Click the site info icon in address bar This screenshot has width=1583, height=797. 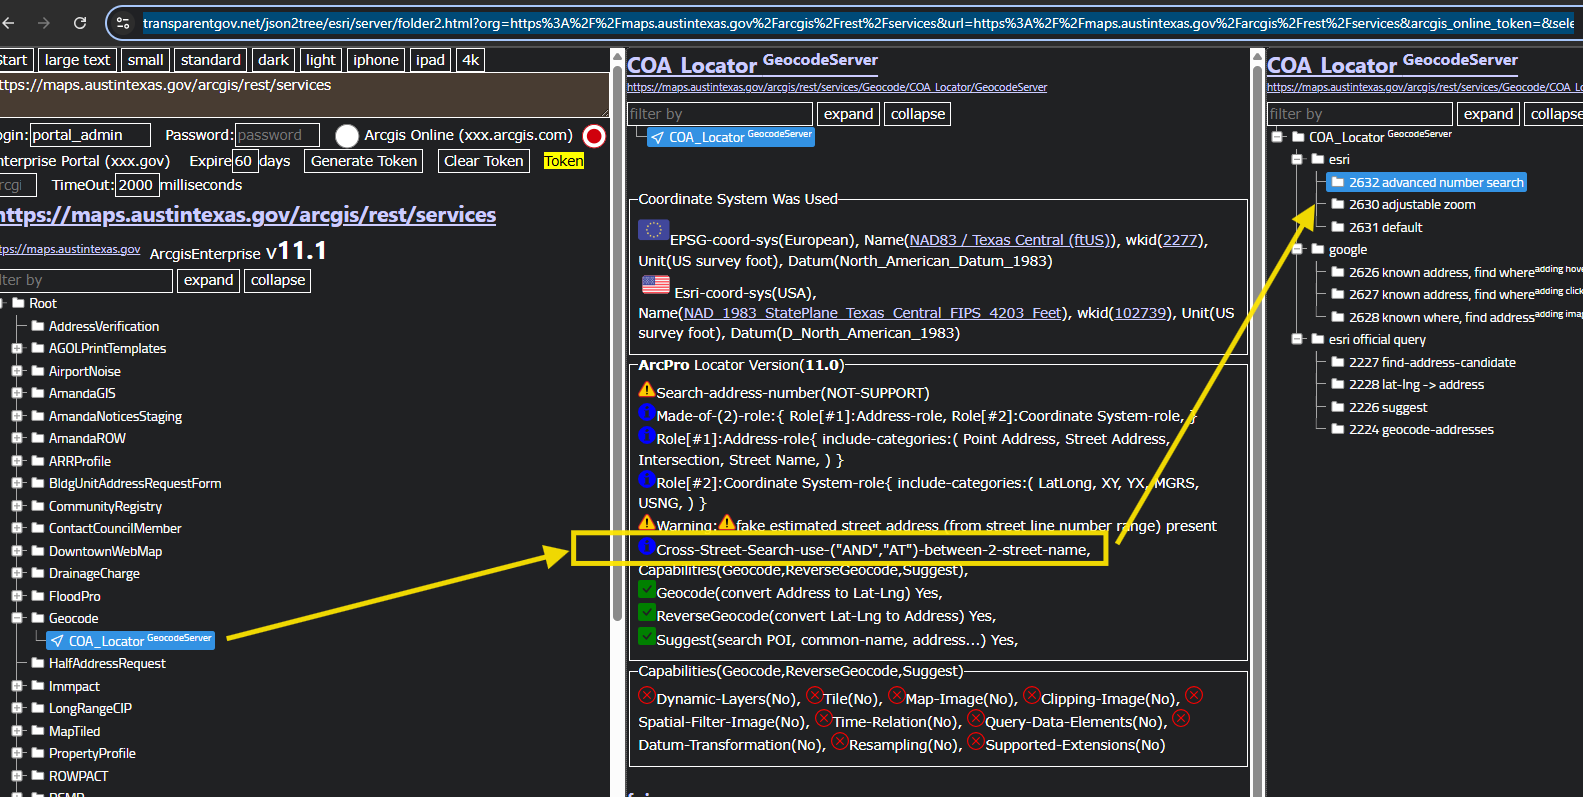point(123,22)
